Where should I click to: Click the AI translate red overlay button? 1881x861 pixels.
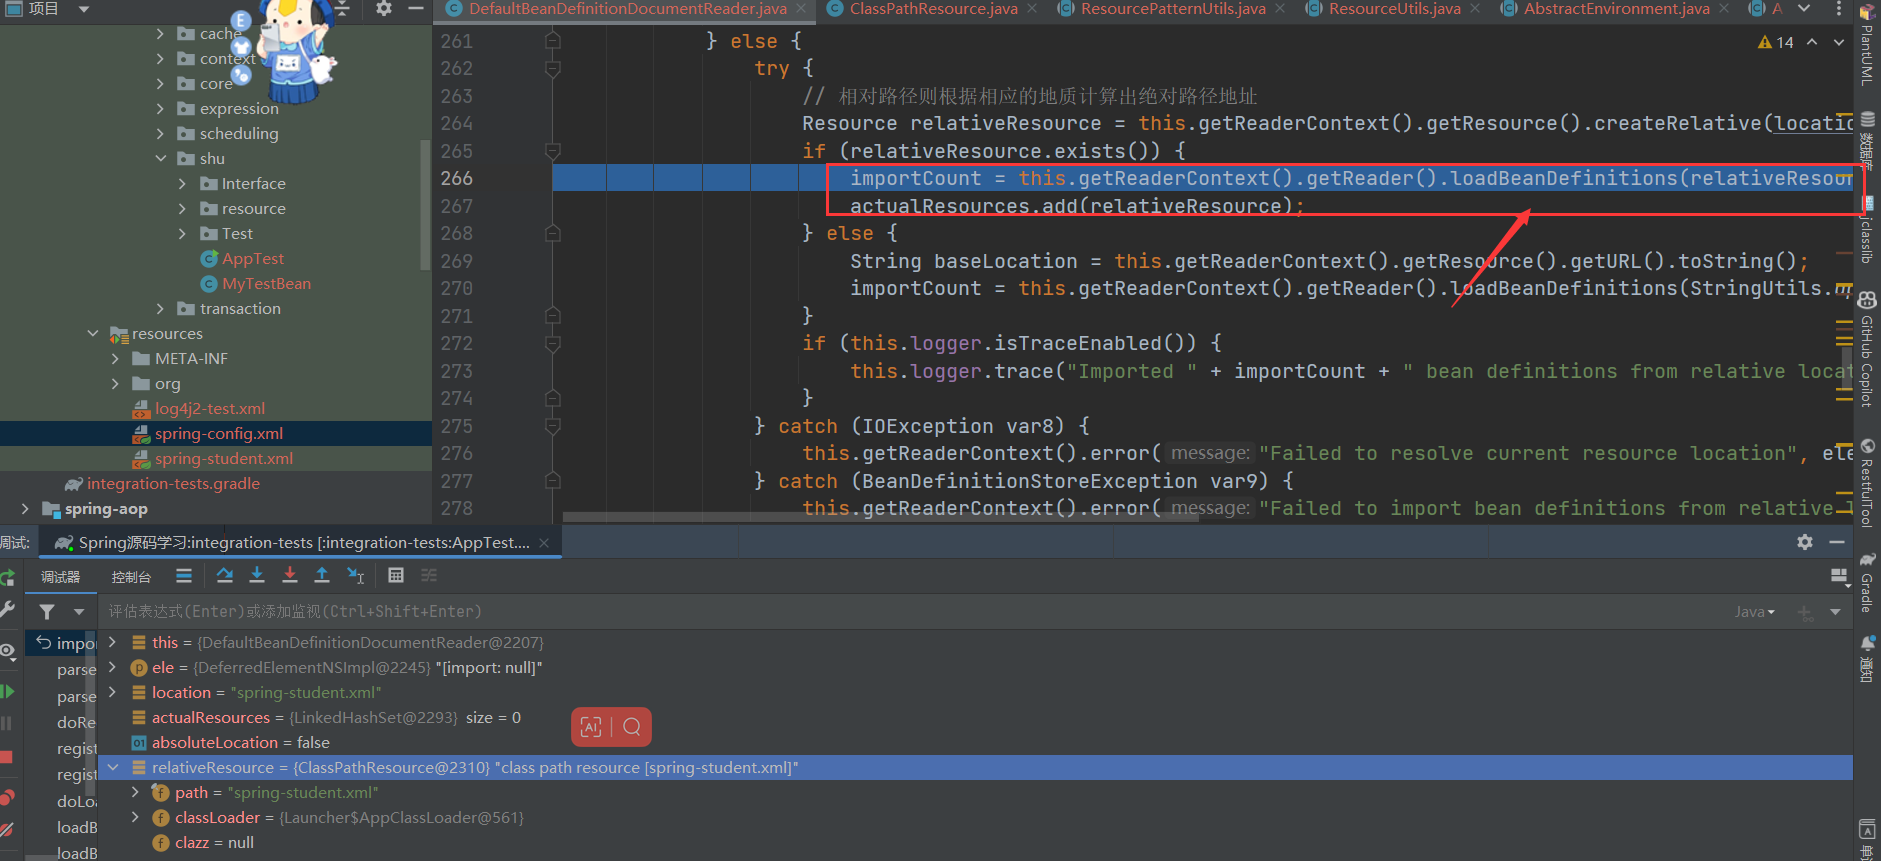pyautogui.click(x=591, y=727)
